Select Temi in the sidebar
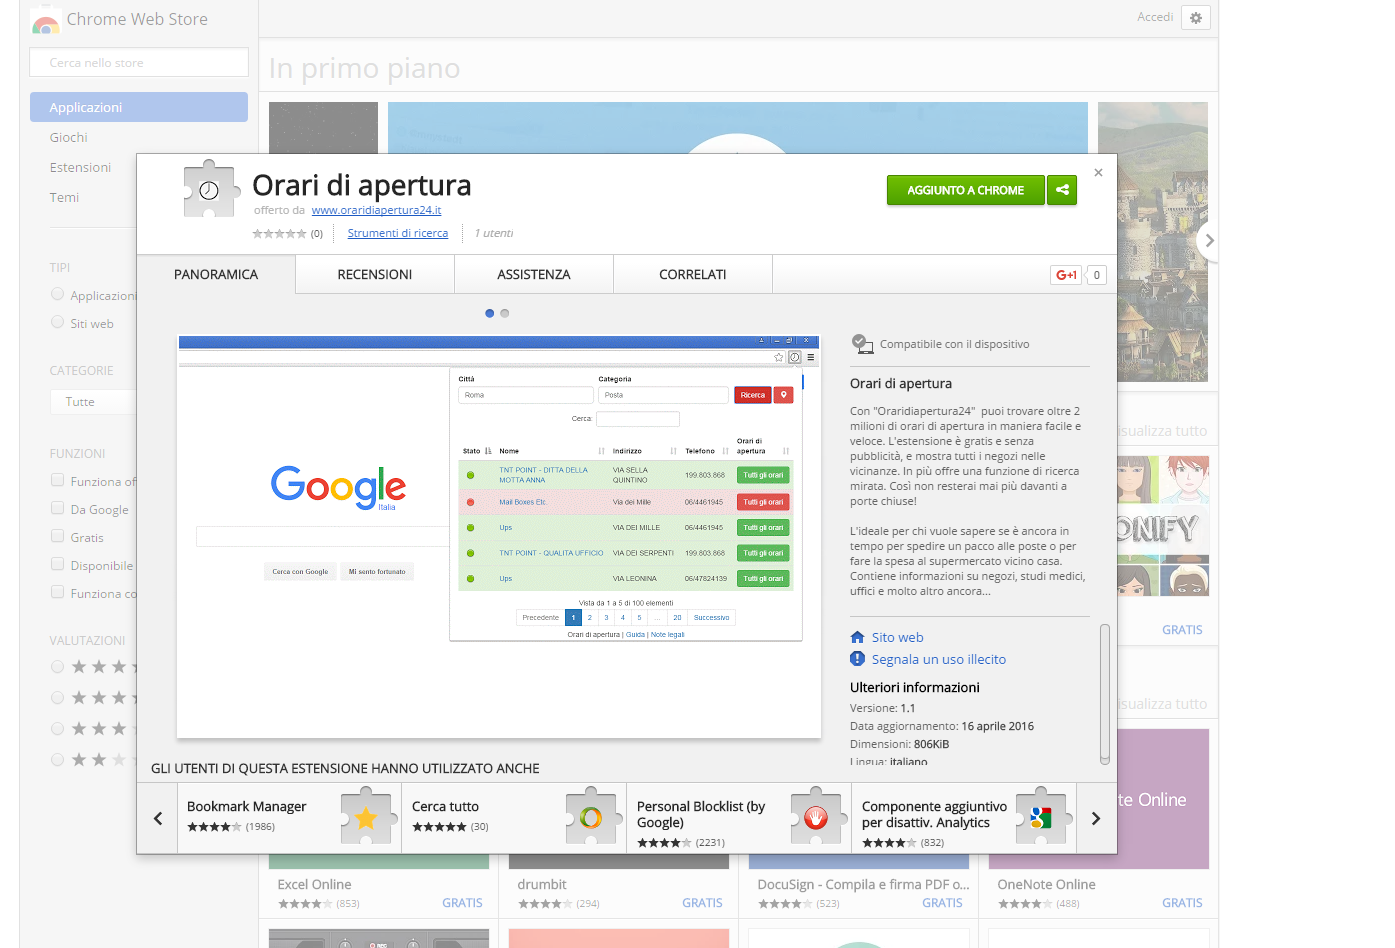 (x=64, y=197)
